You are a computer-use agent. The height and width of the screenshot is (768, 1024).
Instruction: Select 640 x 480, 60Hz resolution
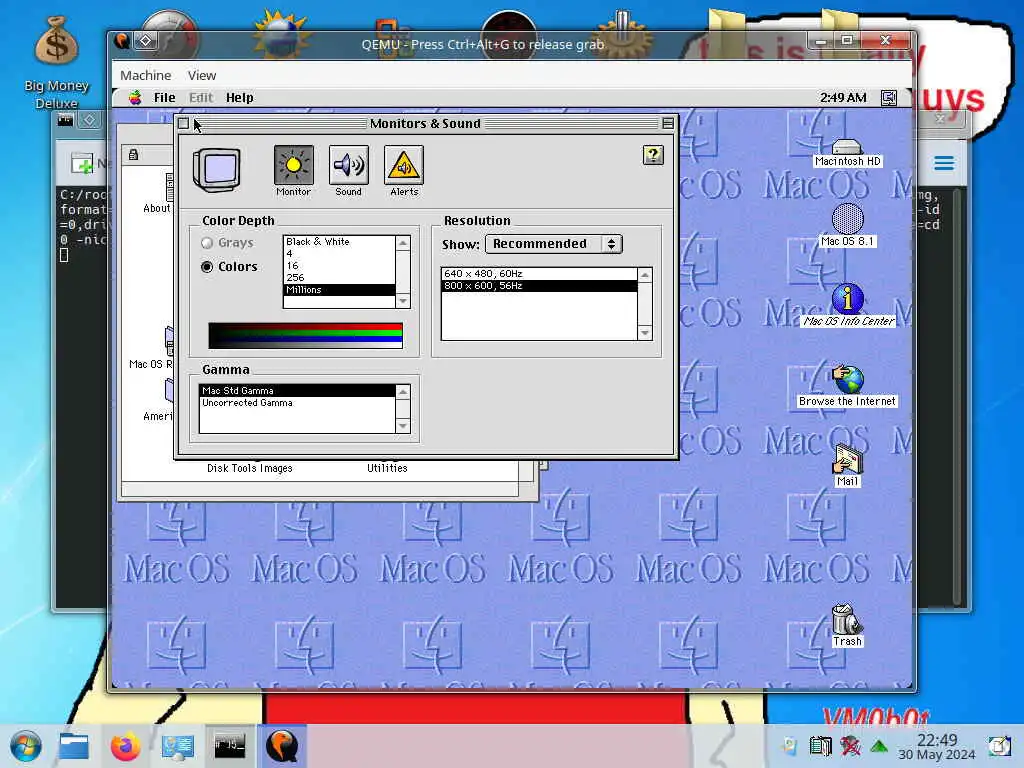539,274
